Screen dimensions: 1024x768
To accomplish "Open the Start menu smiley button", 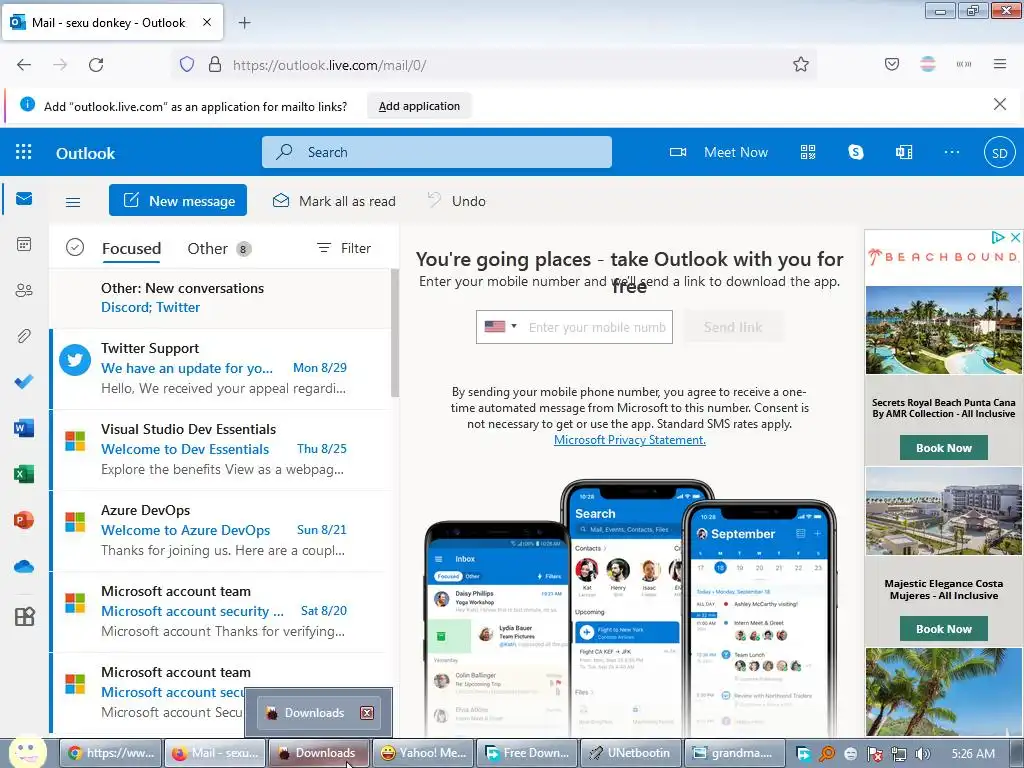I will [x=26, y=752].
